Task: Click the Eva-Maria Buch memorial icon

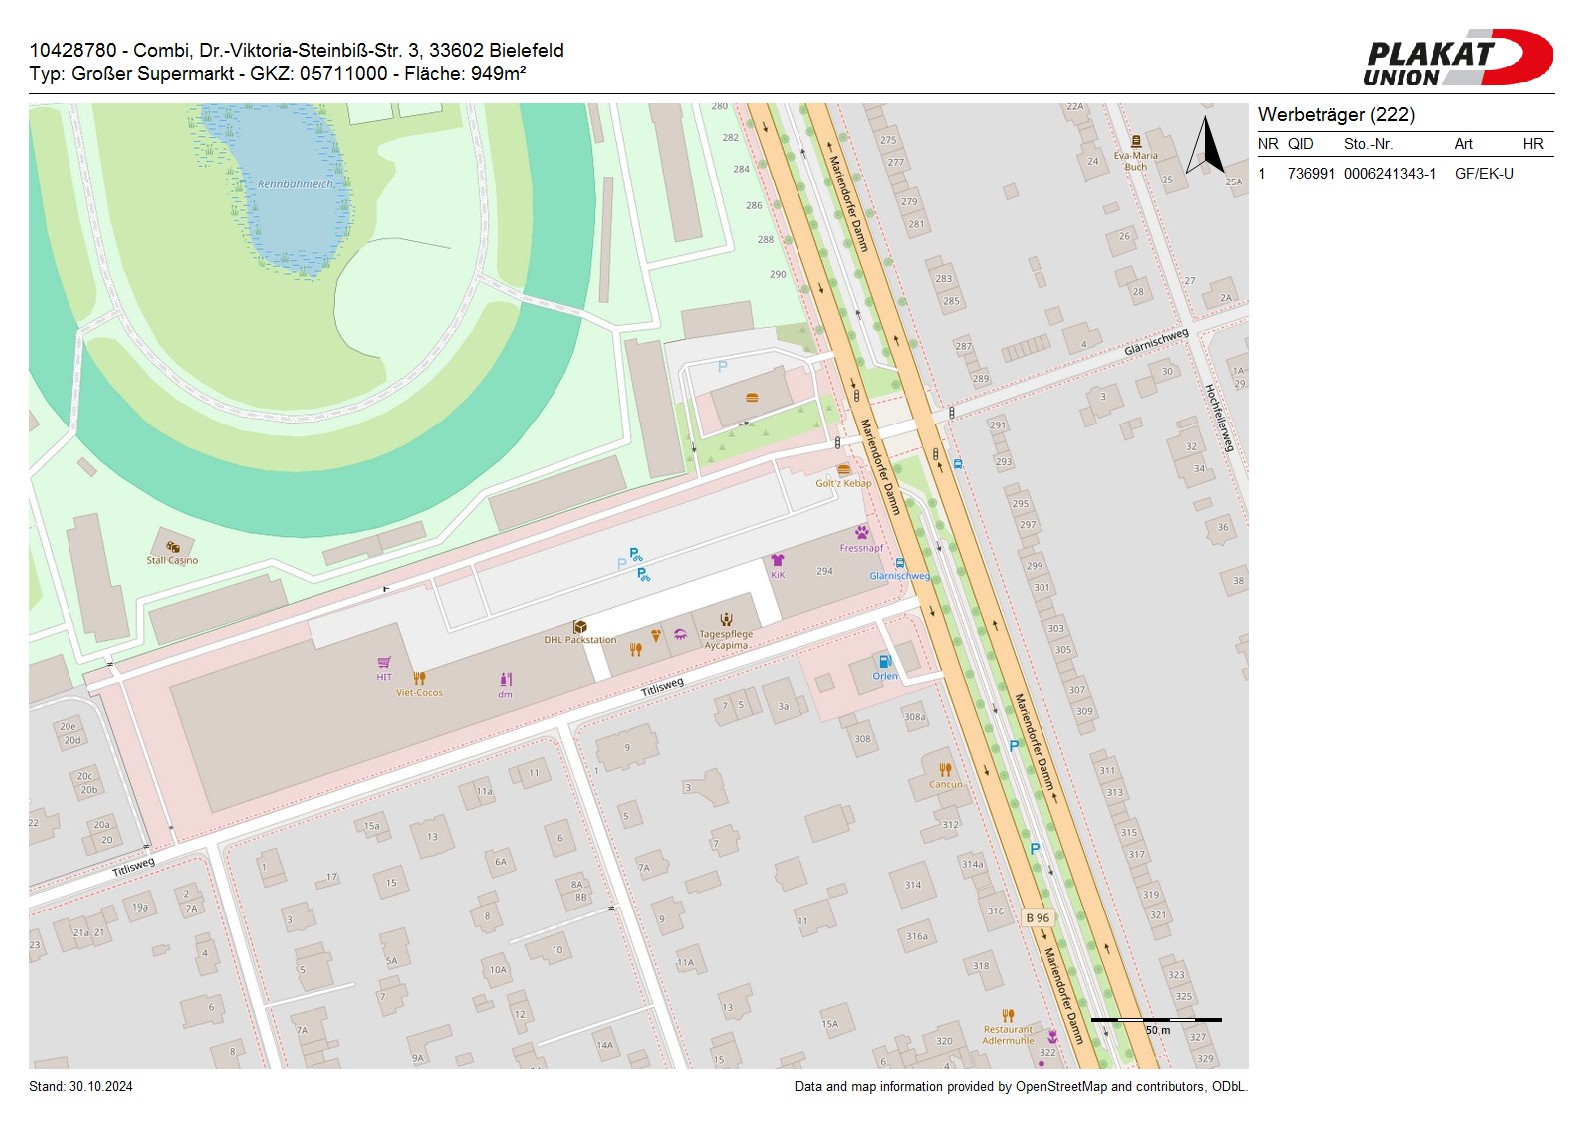Action: coord(1136,142)
